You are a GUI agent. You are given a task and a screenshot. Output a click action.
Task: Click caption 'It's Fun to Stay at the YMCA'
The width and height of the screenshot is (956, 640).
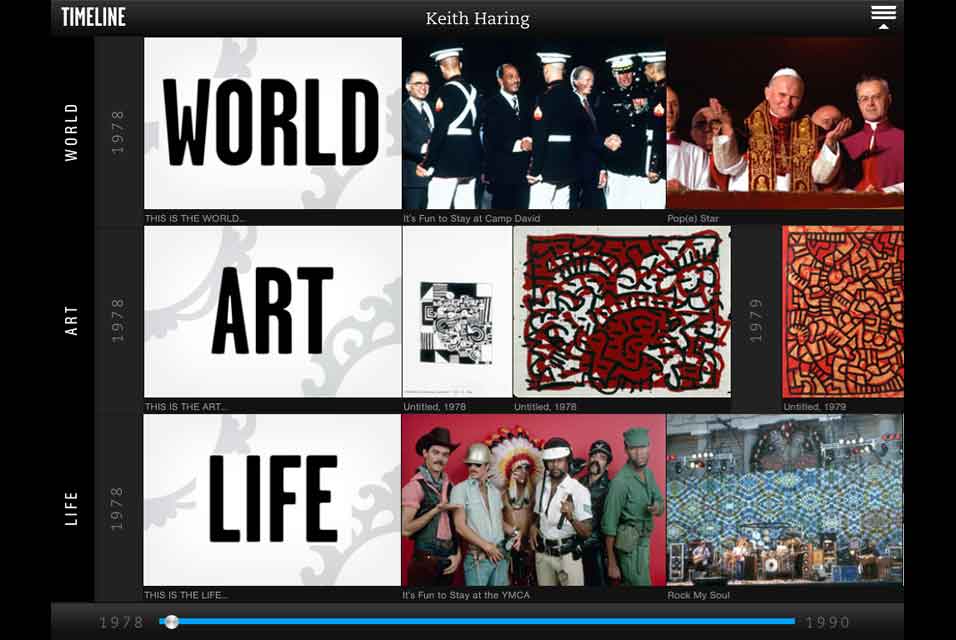coord(466,595)
